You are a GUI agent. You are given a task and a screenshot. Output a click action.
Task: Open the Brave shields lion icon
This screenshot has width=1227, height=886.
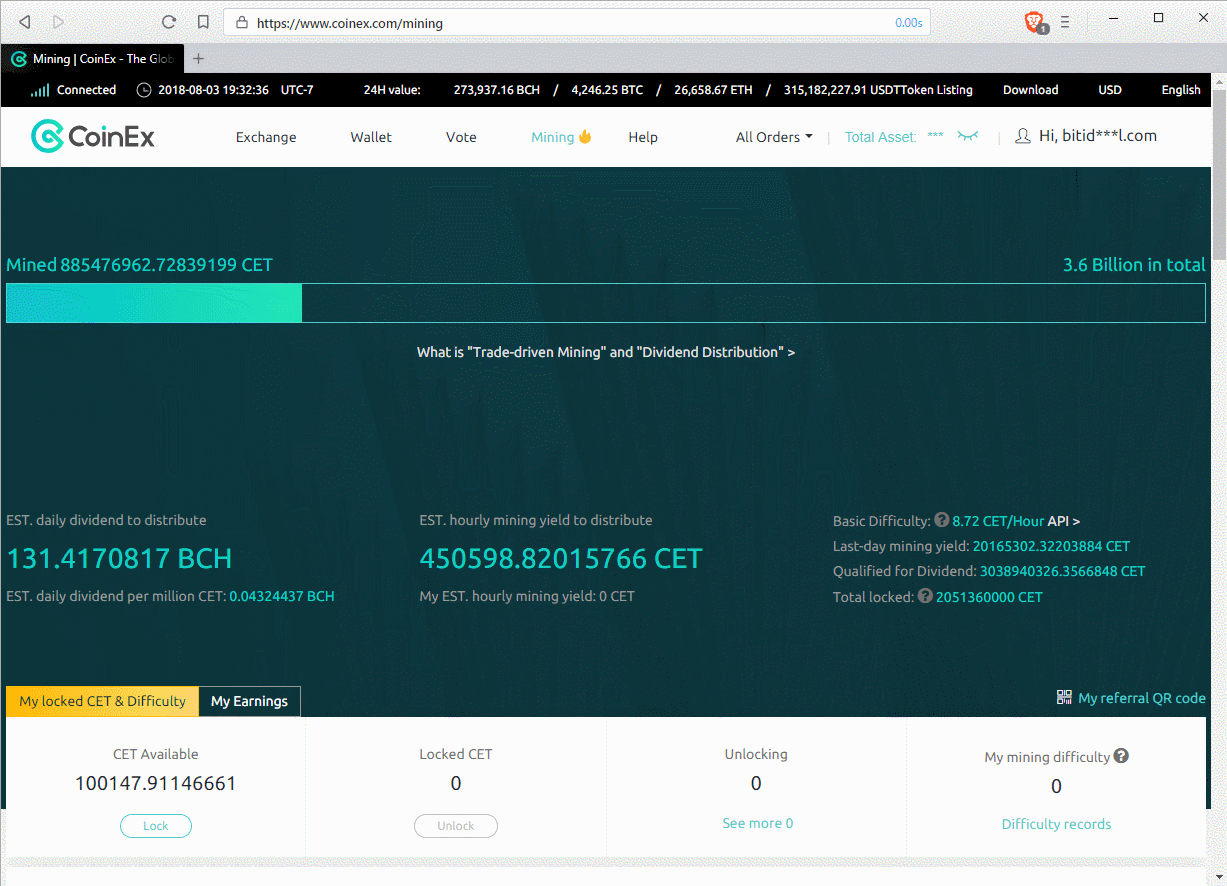pyautogui.click(x=1035, y=21)
